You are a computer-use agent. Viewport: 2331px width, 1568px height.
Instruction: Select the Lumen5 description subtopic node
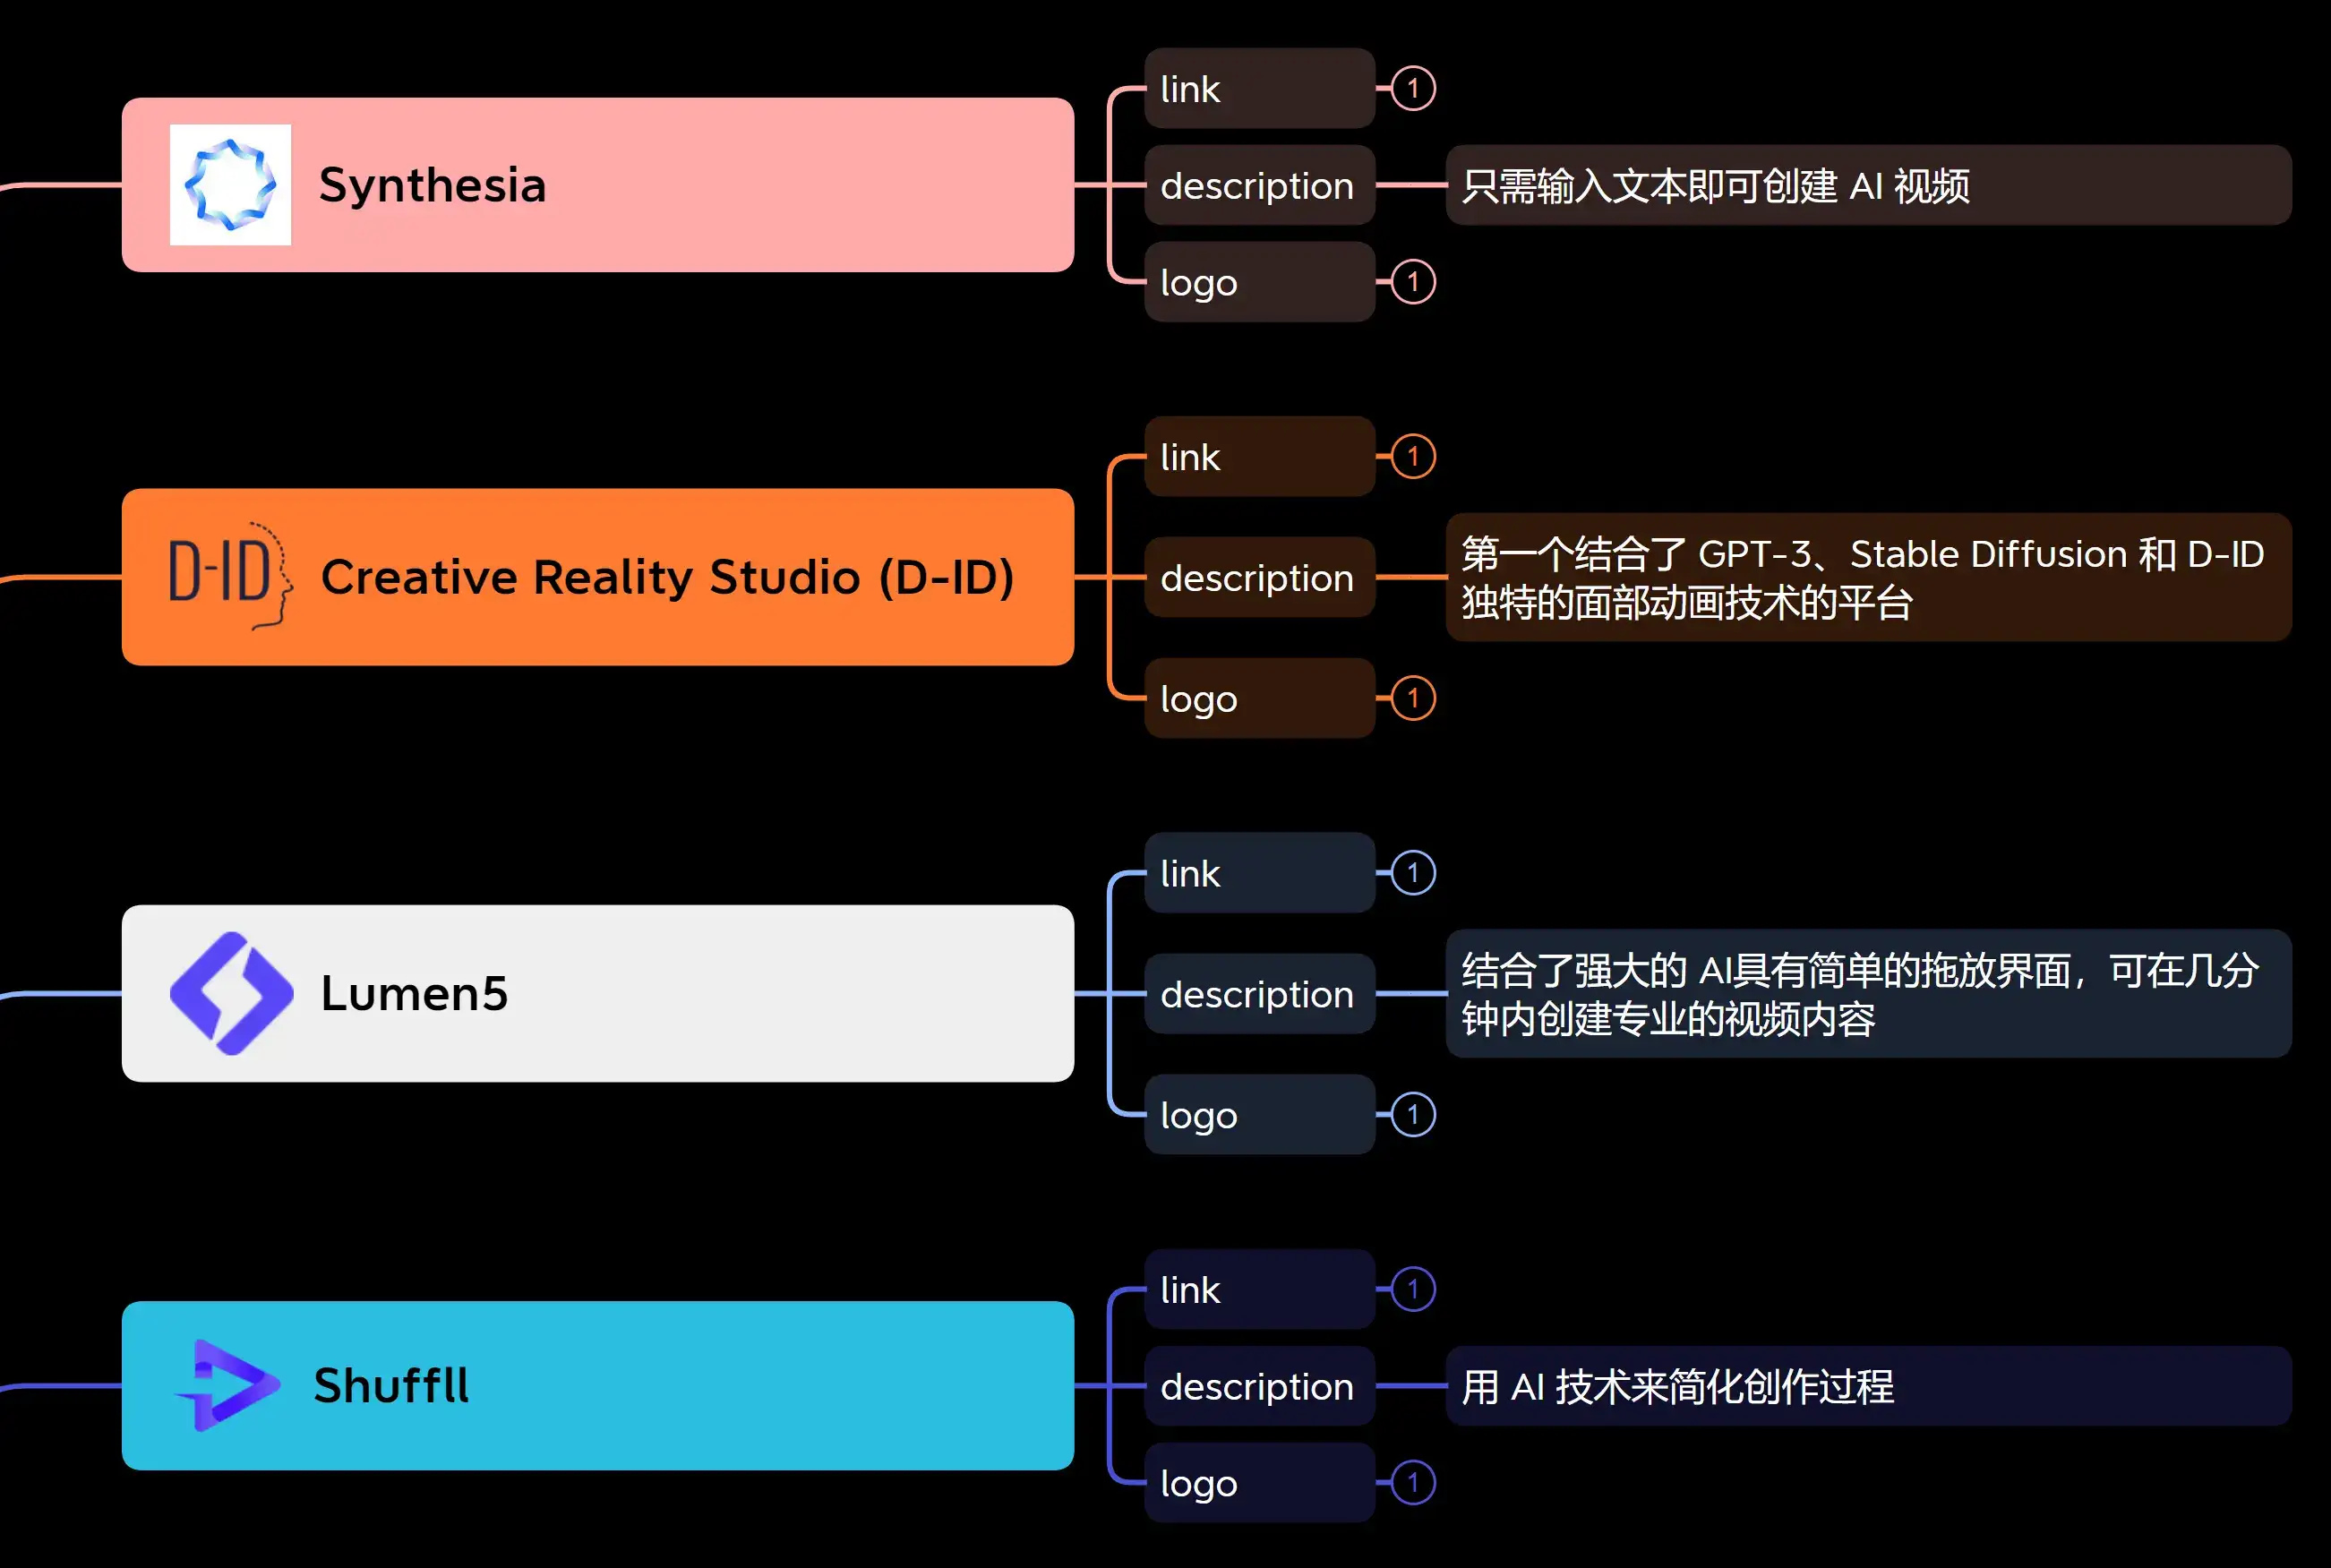click(x=1258, y=993)
